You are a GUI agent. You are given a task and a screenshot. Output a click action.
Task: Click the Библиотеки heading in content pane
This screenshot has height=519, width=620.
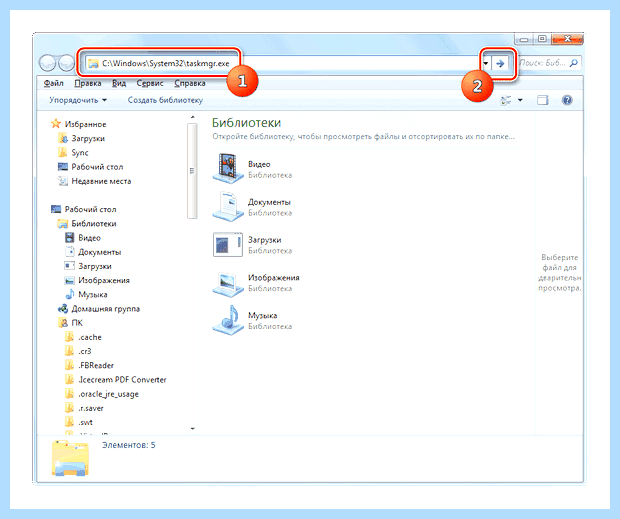point(246,123)
